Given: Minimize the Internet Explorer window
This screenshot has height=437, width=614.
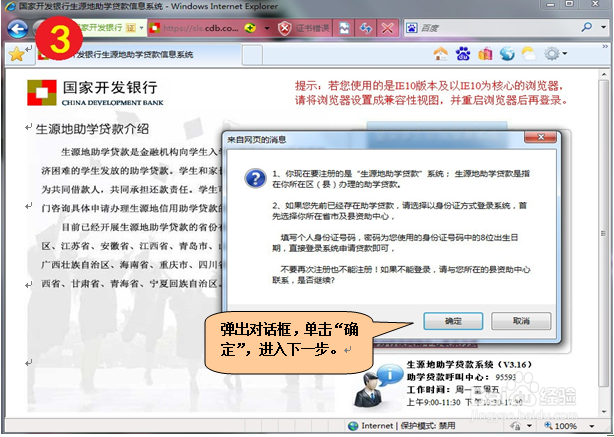Looking at the screenshot, I should coord(551,4).
